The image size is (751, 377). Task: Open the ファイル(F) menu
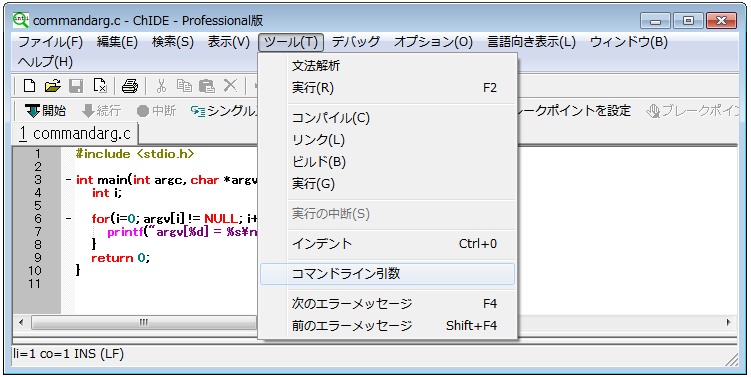pos(50,42)
